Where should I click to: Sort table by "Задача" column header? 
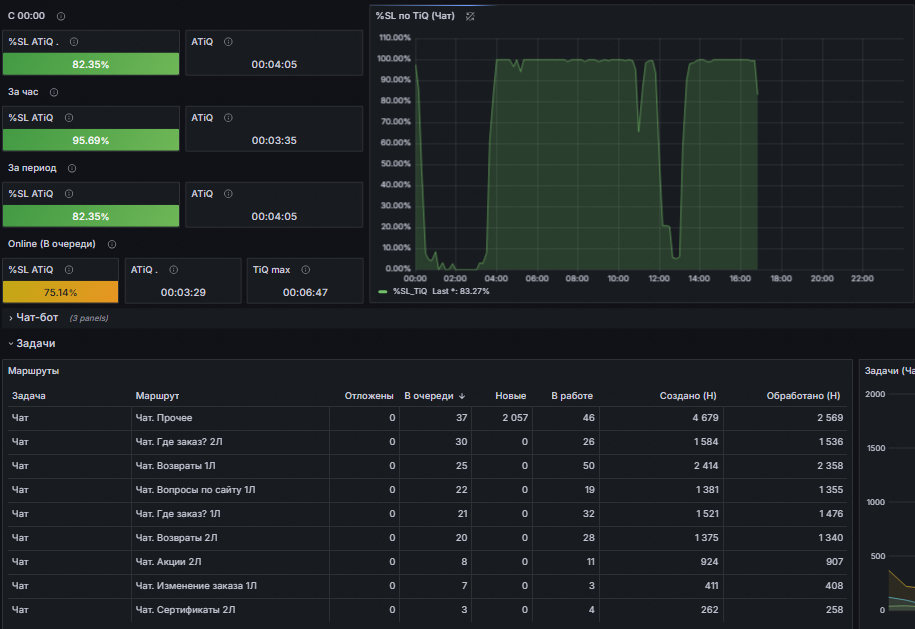[x=29, y=396]
